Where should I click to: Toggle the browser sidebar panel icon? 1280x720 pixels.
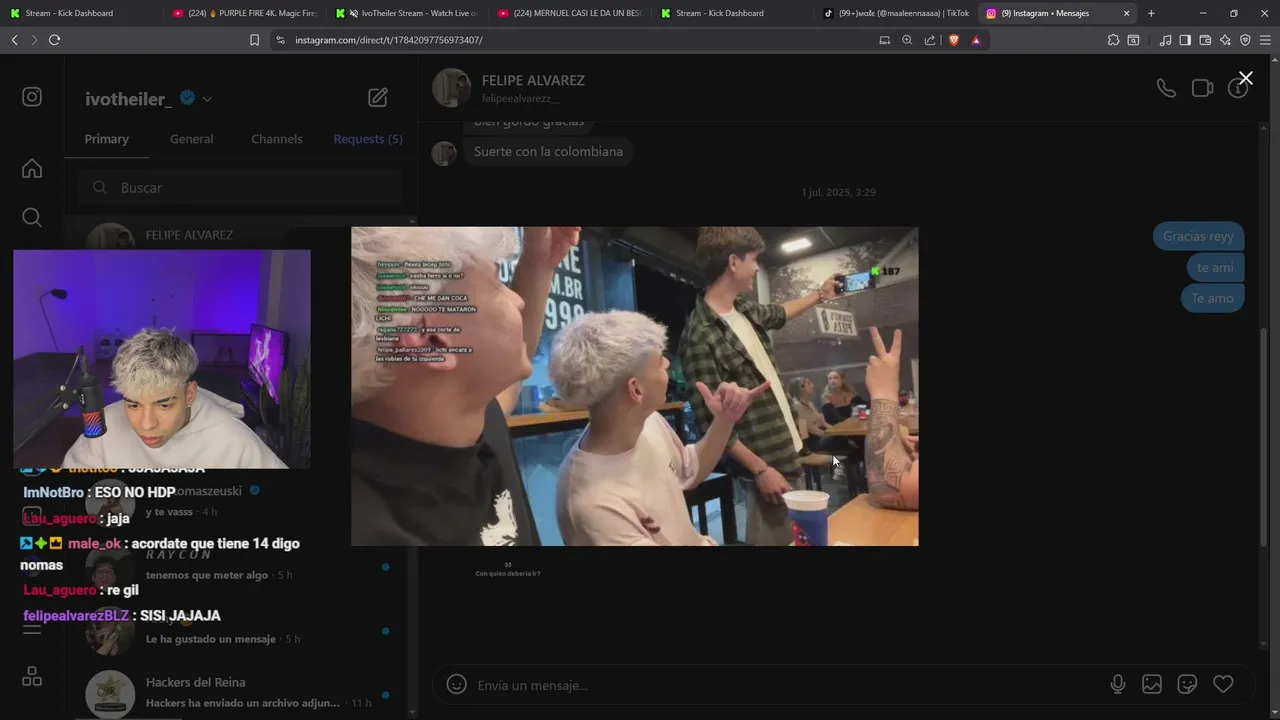click(x=1185, y=40)
